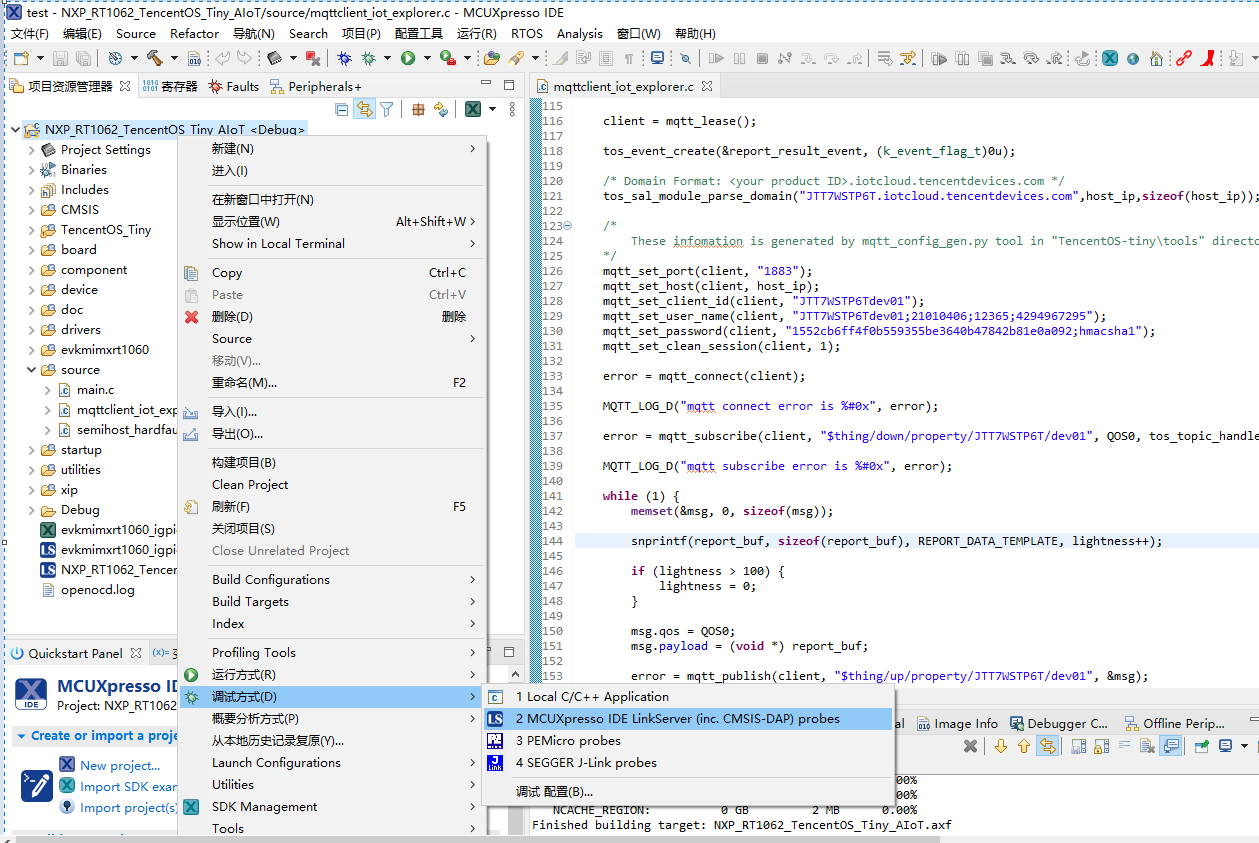Expand the CMSIS folder node
The height and width of the screenshot is (843, 1259).
[32, 210]
